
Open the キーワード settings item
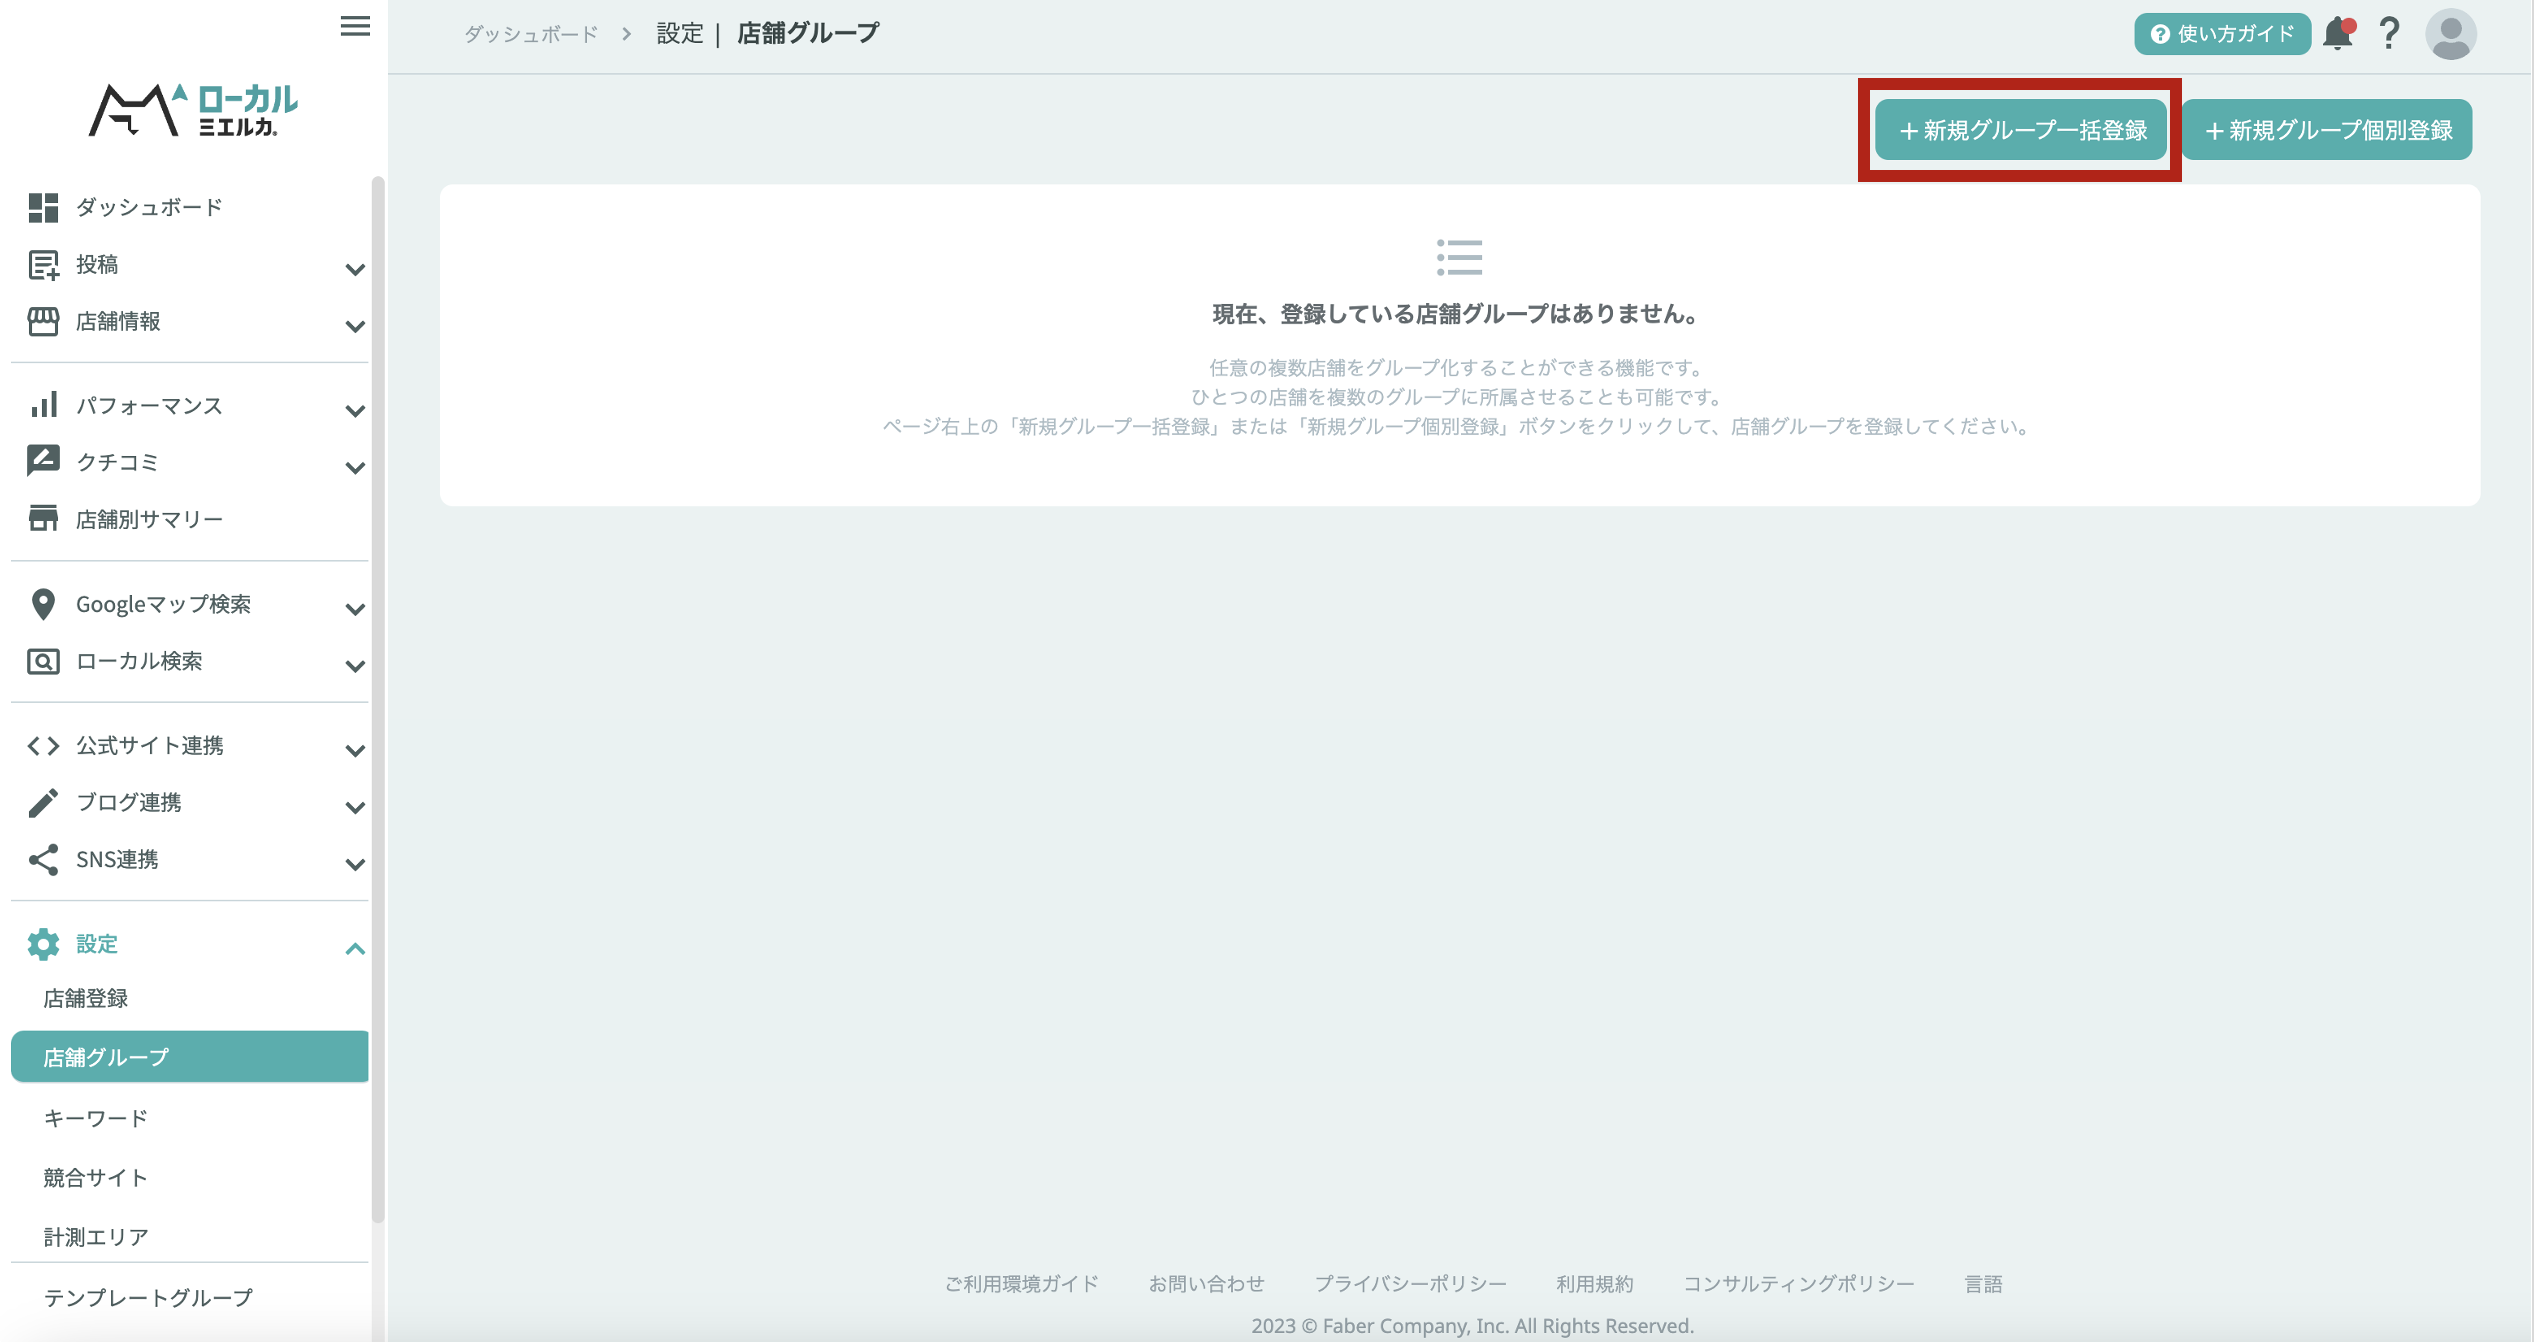point(96,1118)
